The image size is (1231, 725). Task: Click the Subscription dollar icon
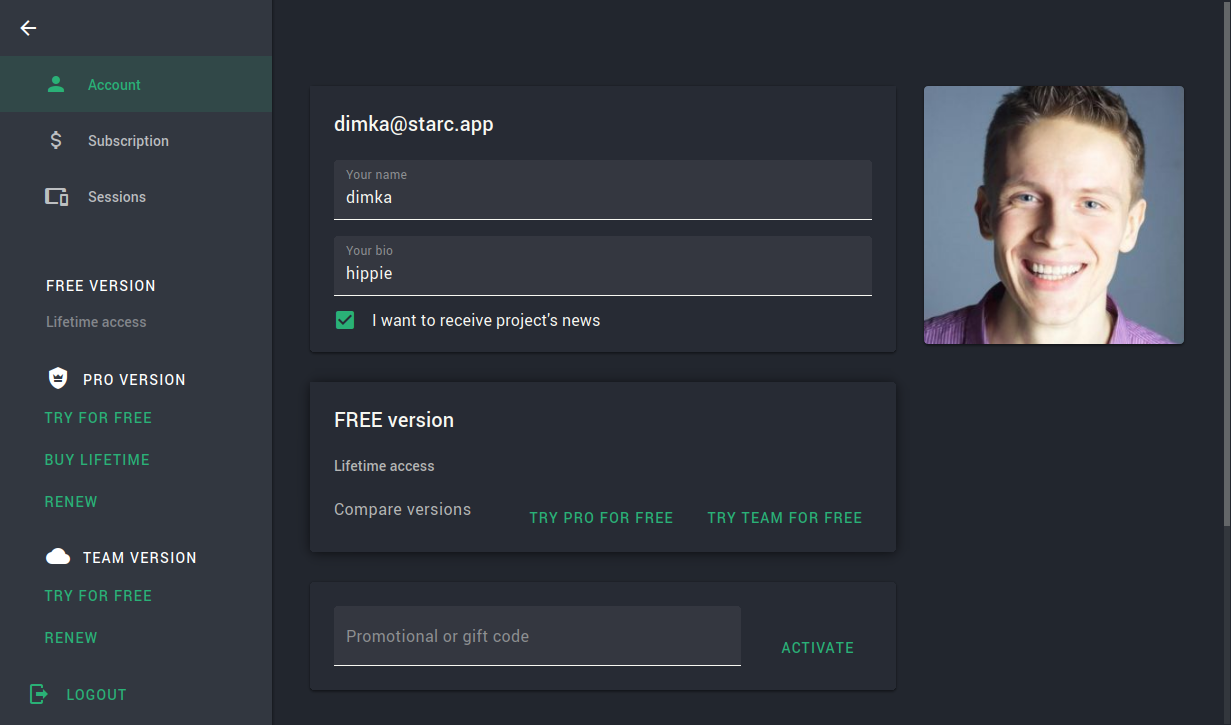[56, 140]
